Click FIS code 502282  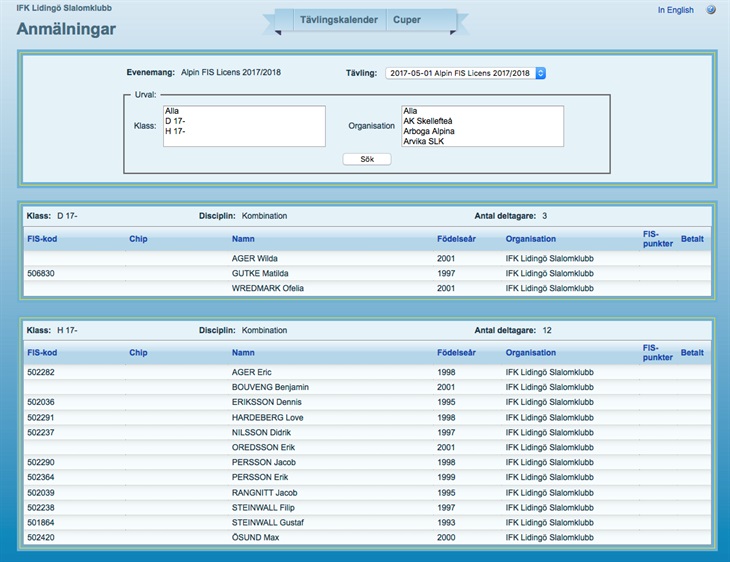point(41,372)
